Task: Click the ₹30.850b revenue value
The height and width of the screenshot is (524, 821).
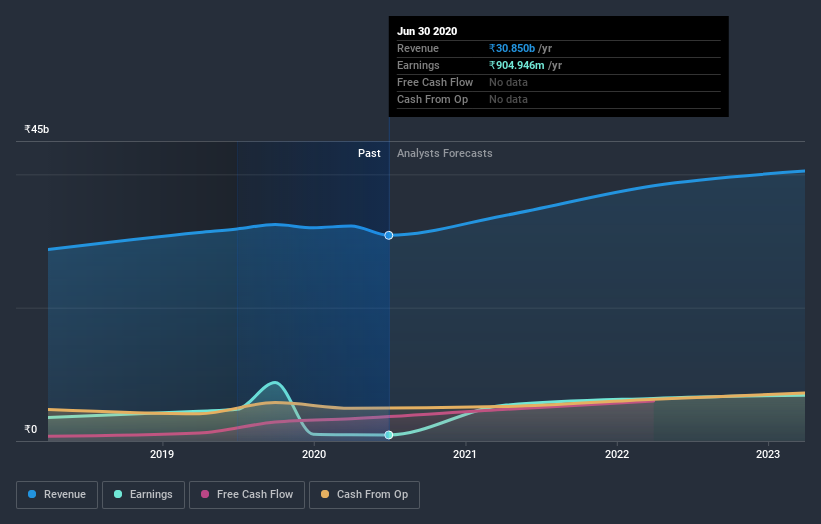Action: (x=512, y=48)
